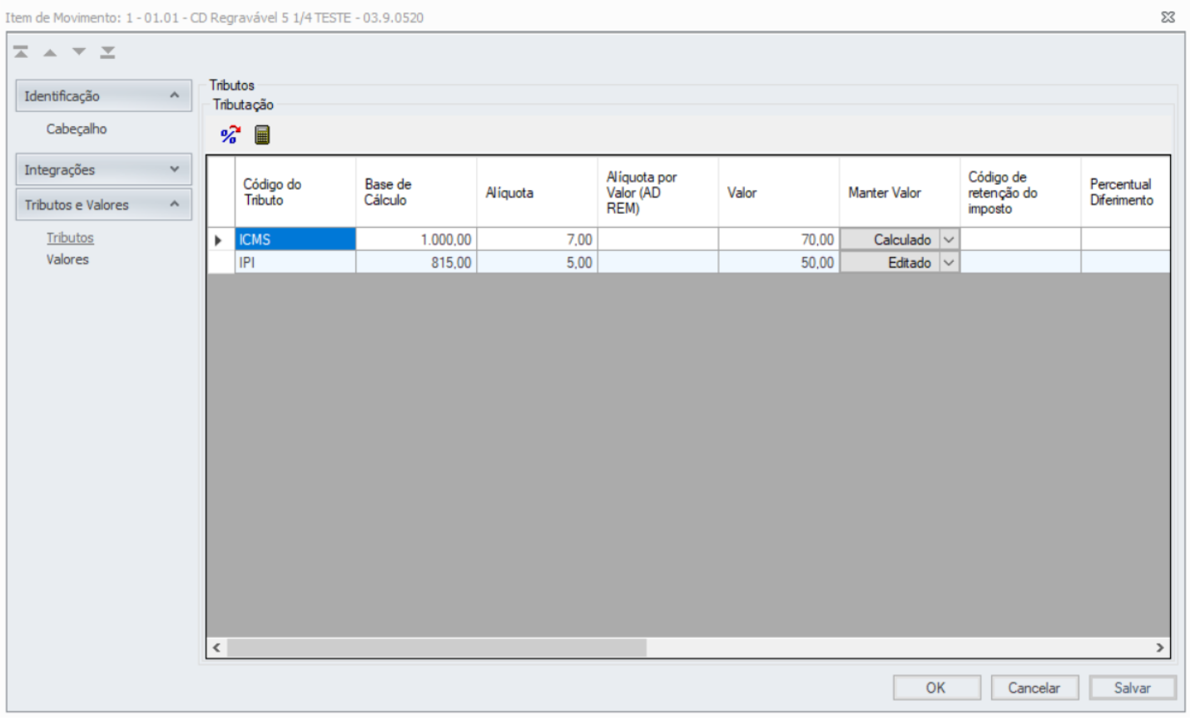Click the Salvar button

coord(1132,688)
